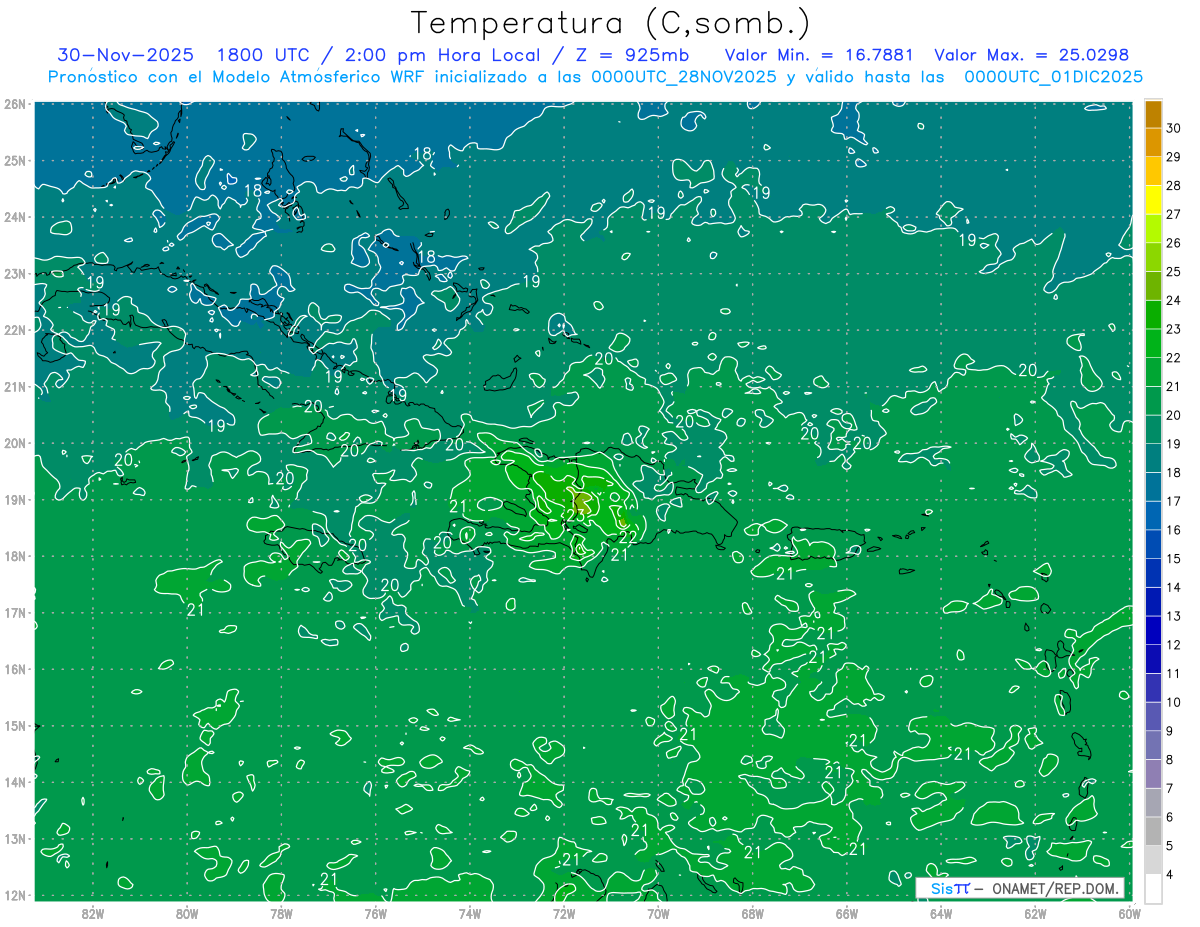
Task: Click the yellow colorbar segment between 27 and 28
Action: pos(1153,199)
